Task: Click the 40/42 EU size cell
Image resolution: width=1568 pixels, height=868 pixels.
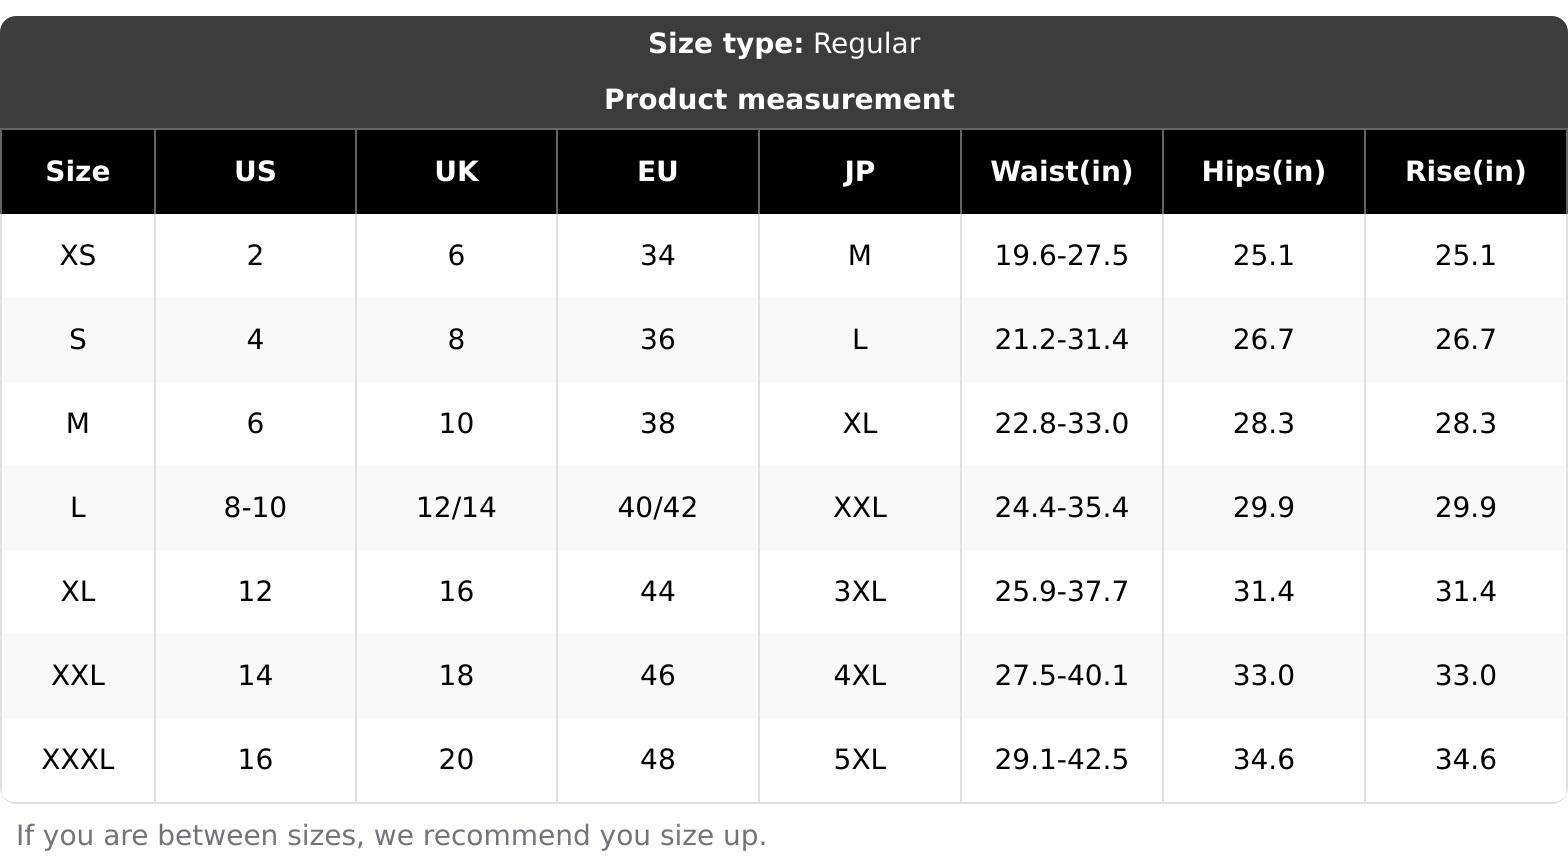Action: pyautogui.click(x=658, y=508)
